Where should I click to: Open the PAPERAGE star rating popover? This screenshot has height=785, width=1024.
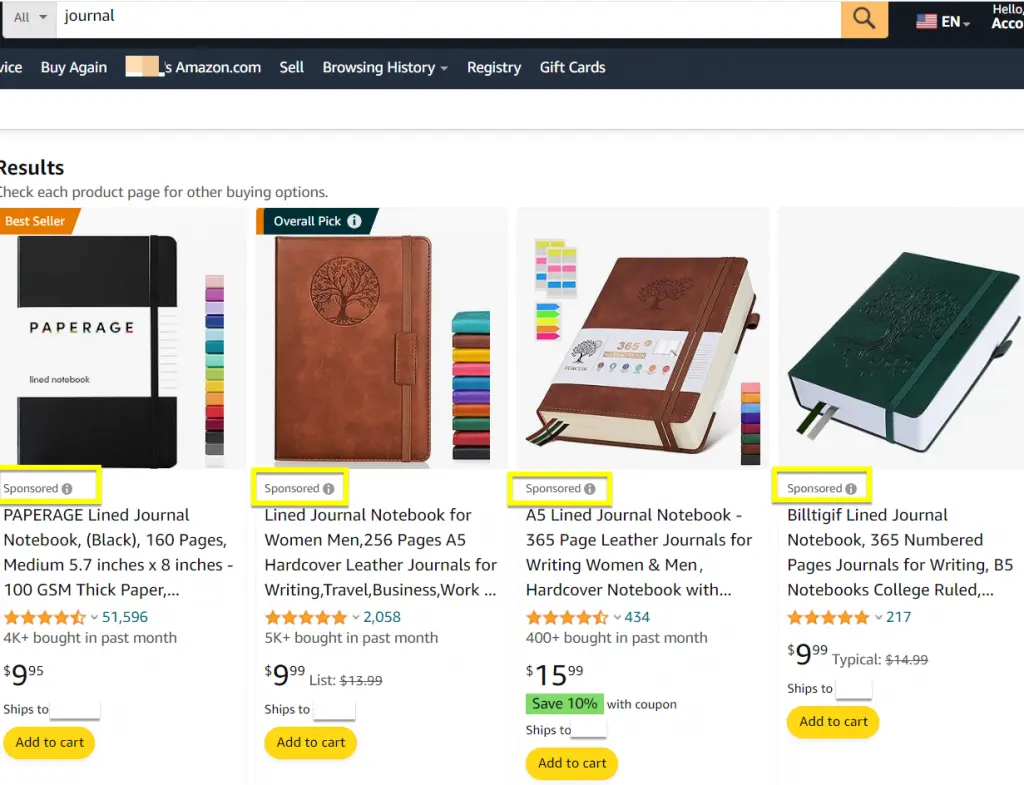(x=44, y=617)
